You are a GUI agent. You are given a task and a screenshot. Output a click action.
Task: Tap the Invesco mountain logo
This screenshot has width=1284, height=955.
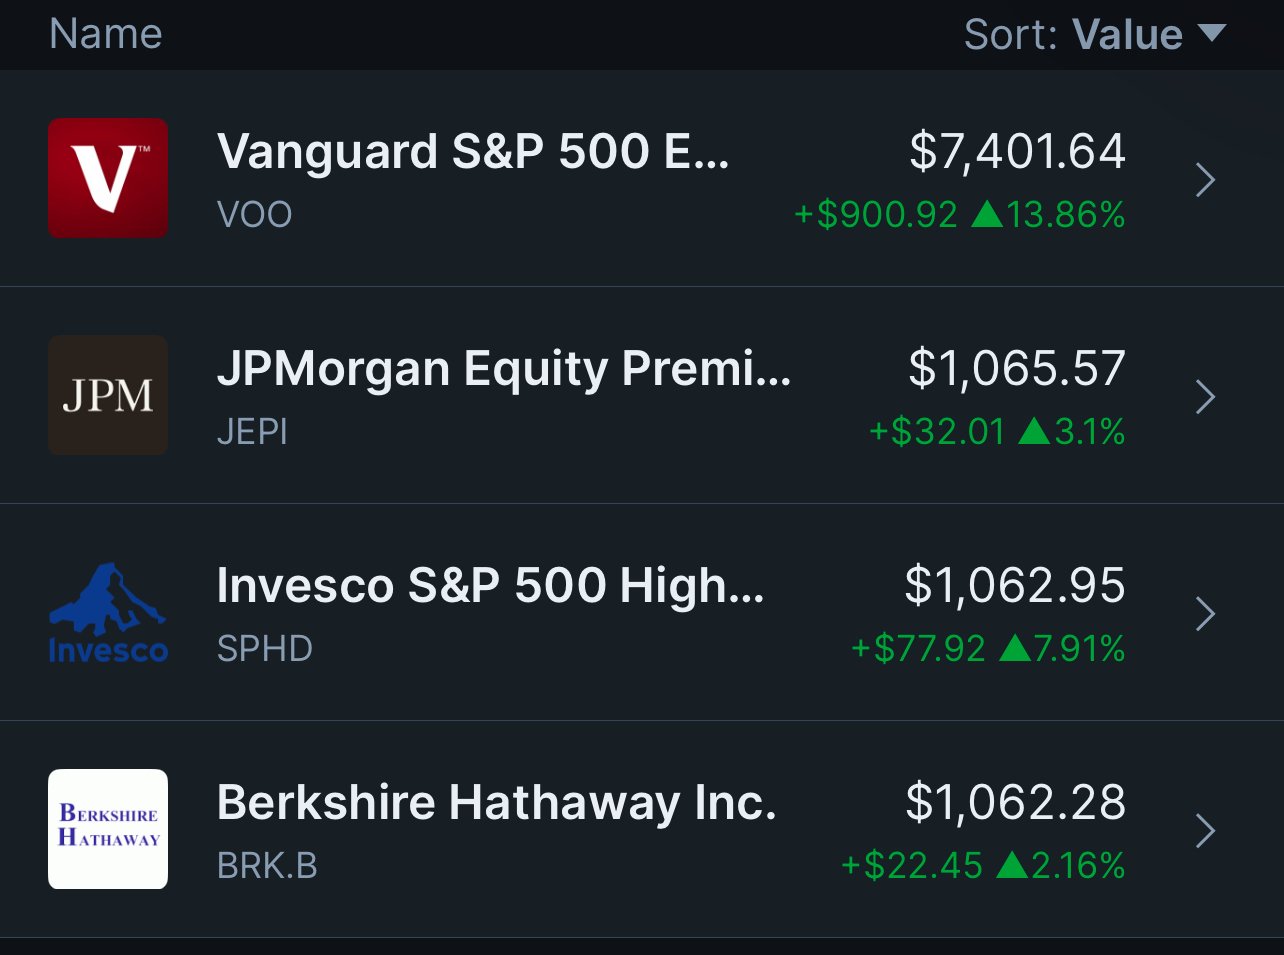108,613
